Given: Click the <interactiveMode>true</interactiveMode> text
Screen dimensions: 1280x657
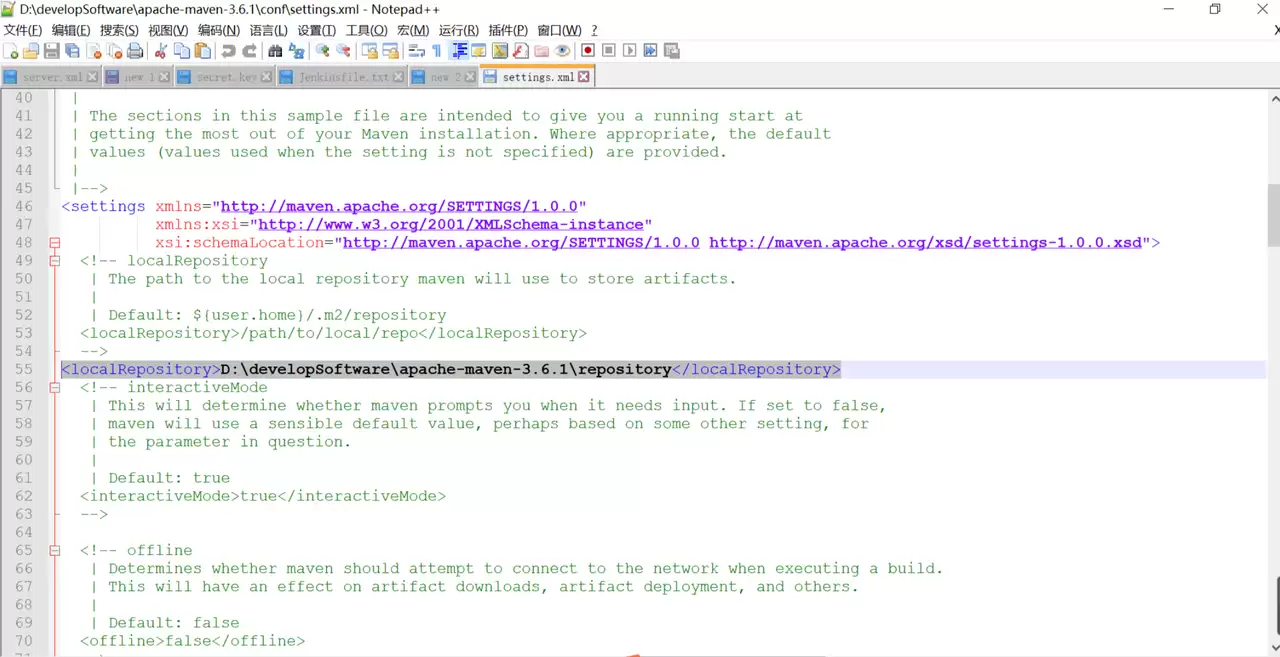Looking at the screenshot, I should click(263, 496).
